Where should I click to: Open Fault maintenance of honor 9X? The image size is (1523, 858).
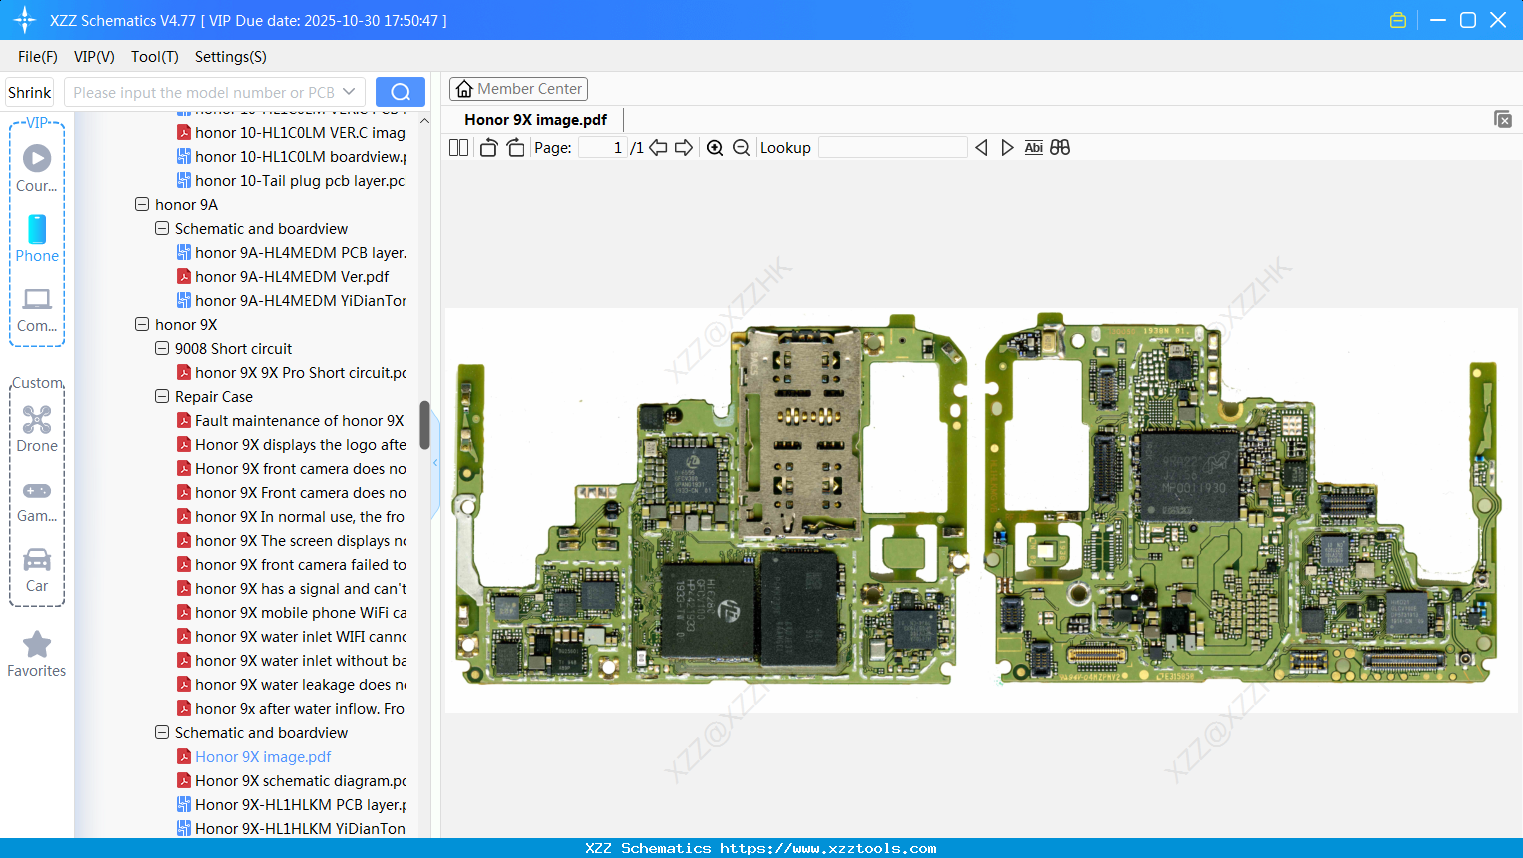tap(290, 421)
